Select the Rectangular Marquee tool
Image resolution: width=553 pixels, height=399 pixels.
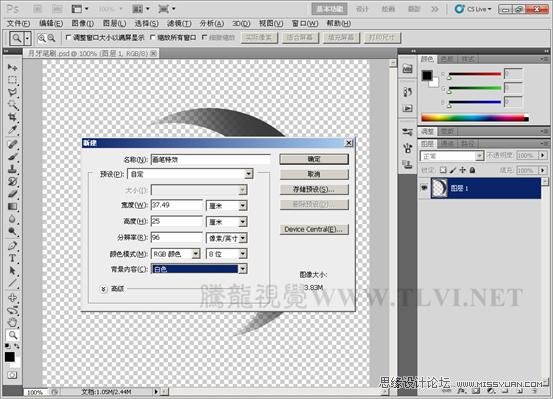click(12, 80)
